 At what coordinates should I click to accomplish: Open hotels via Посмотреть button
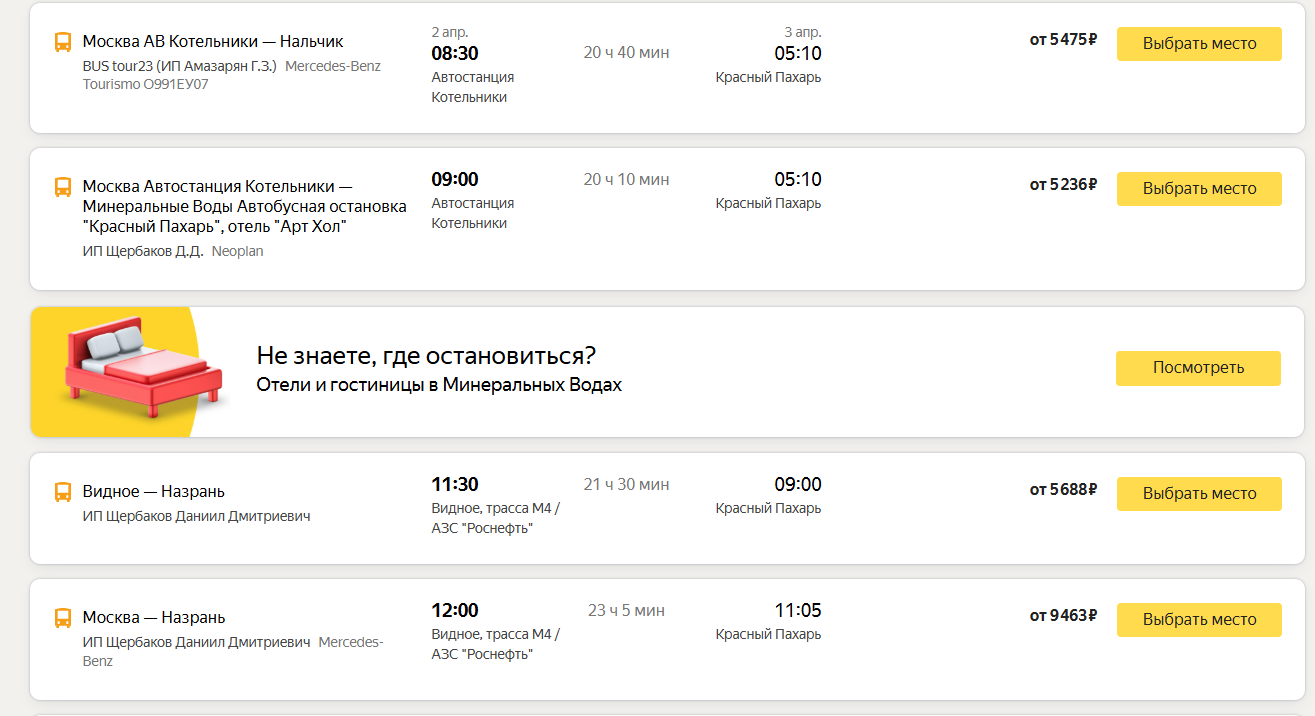click(x=1198, y=368)
